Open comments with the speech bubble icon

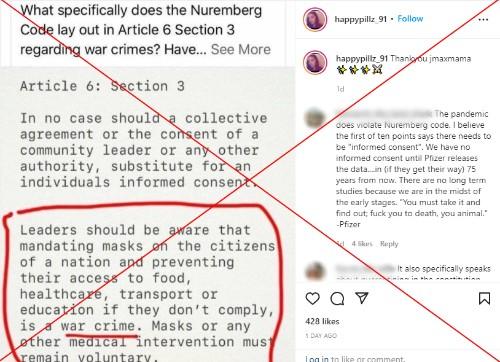tap(337, 299)
